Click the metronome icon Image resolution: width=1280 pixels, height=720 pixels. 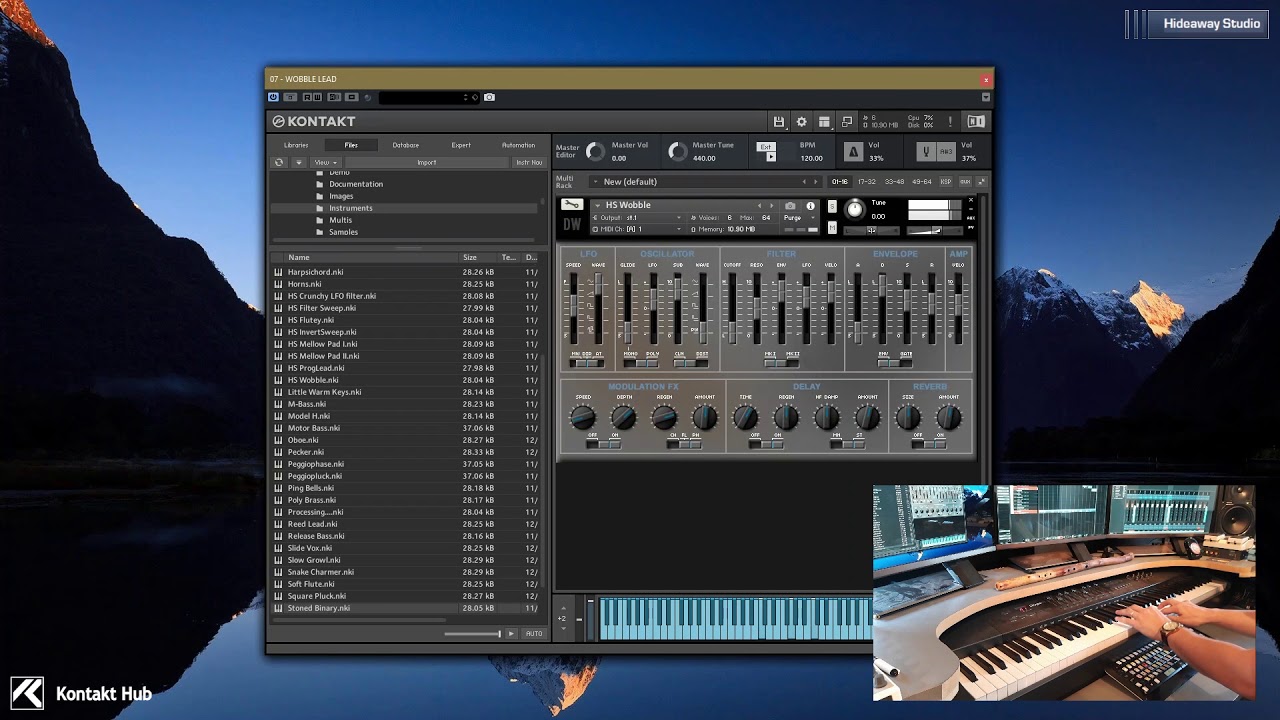(x=853, y=151)
